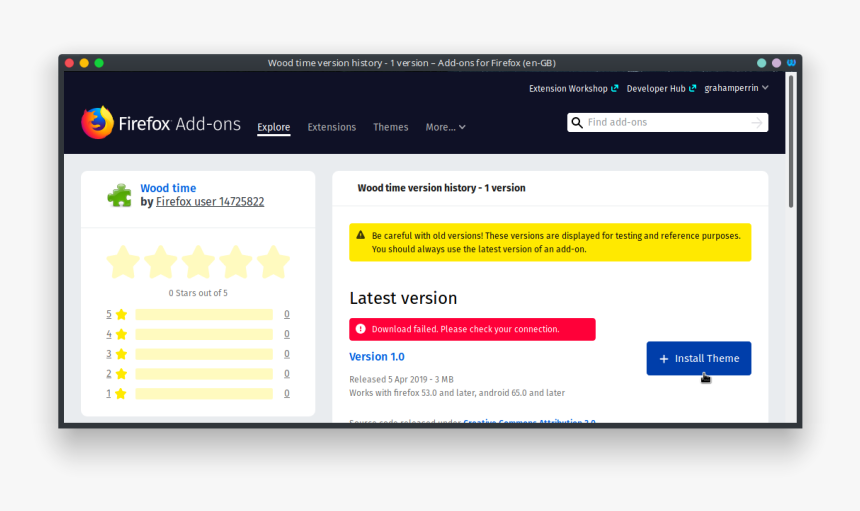
Task: Open the Firefox user 14725822 profile link
Action: 210,202
